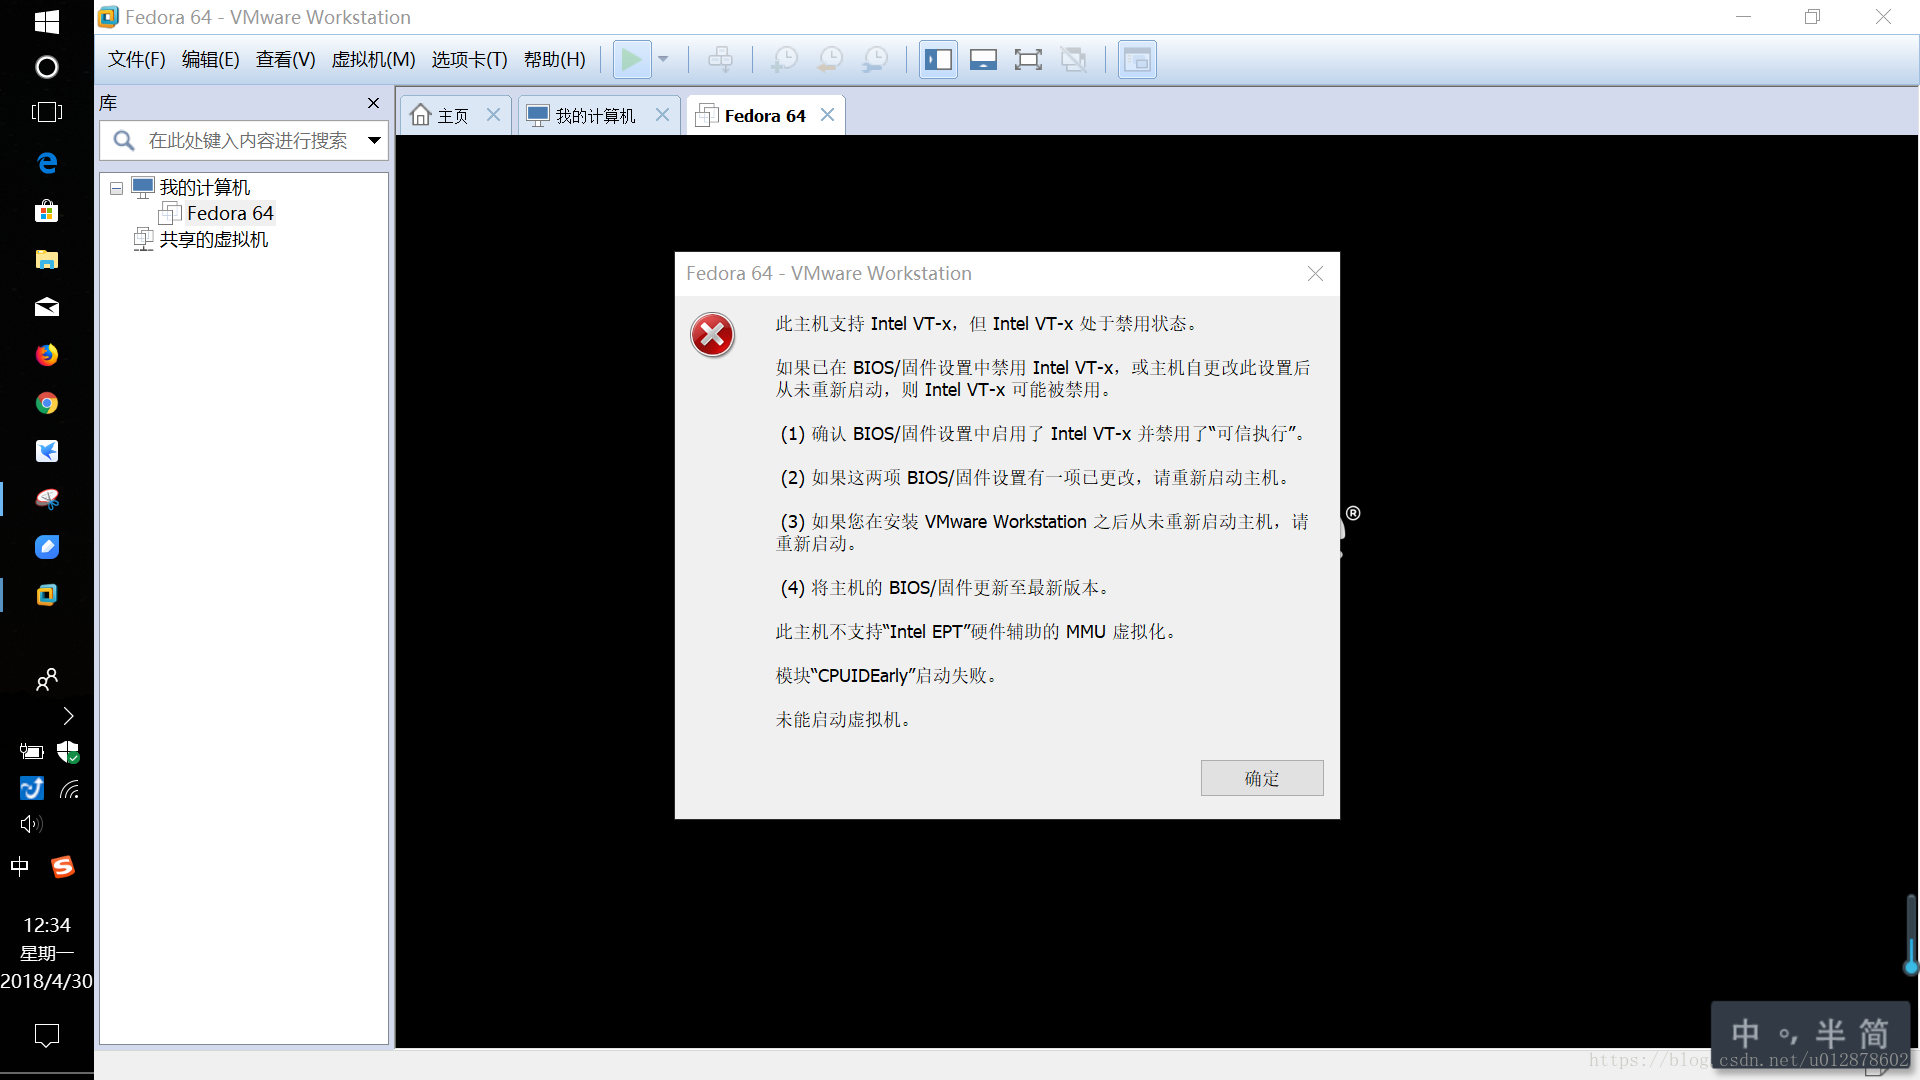Image resolution: width=1920 pixels, height=1080 pixels.
Task: Toggle the thumbnail bar view icon
Action: [x=983, y=60]
